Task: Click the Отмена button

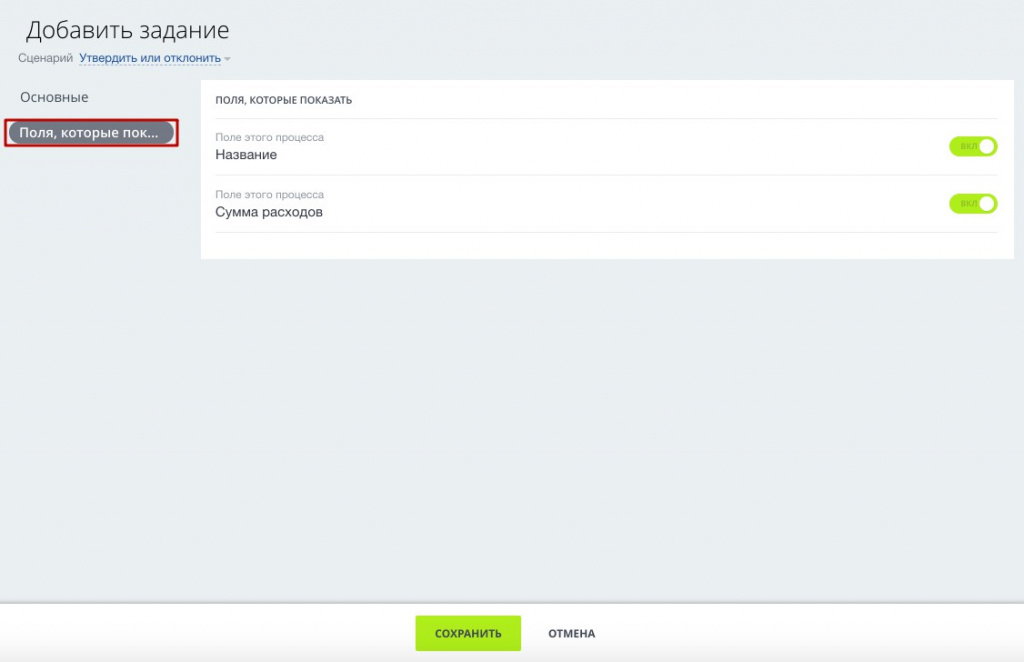Action: click(571, 633)
